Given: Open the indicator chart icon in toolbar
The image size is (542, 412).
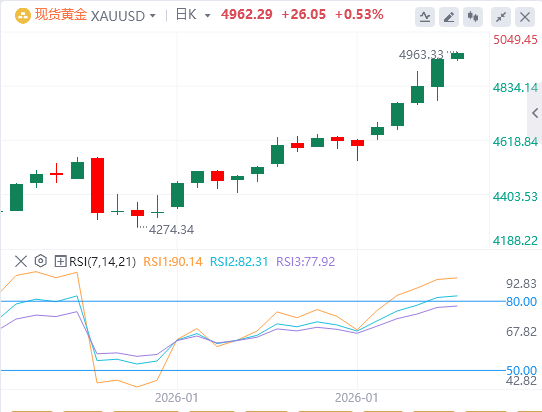Looking at the screenshot, I should (x=425, y=17).
